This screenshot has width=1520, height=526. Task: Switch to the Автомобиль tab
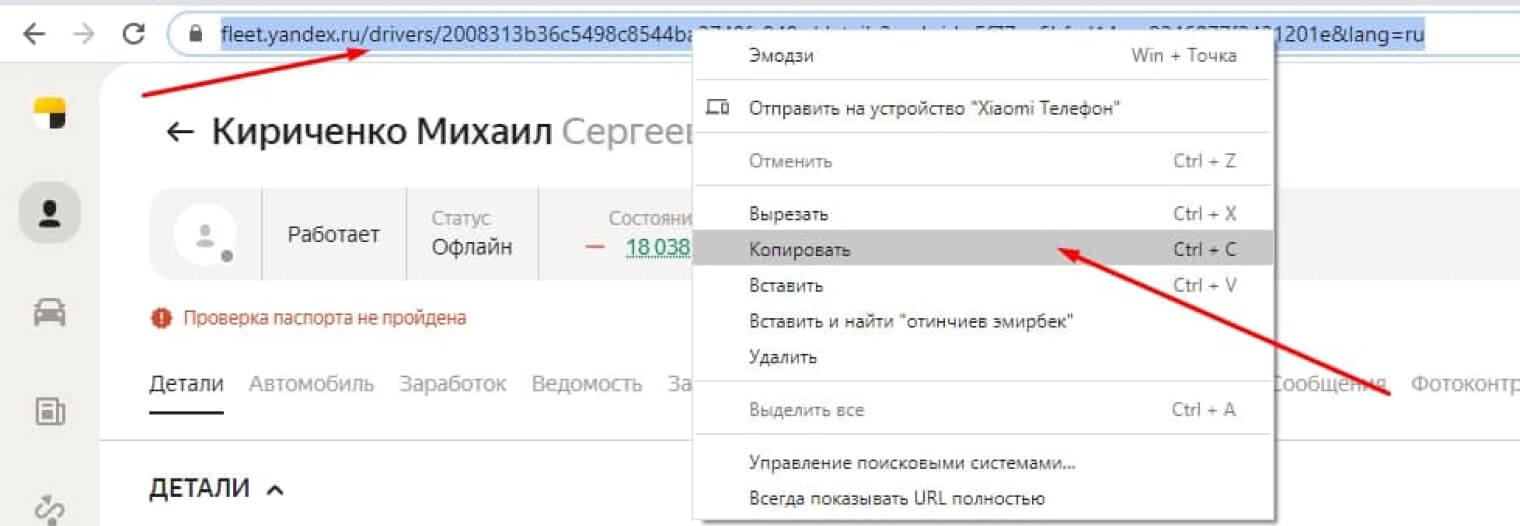click(x=311, y=384)
